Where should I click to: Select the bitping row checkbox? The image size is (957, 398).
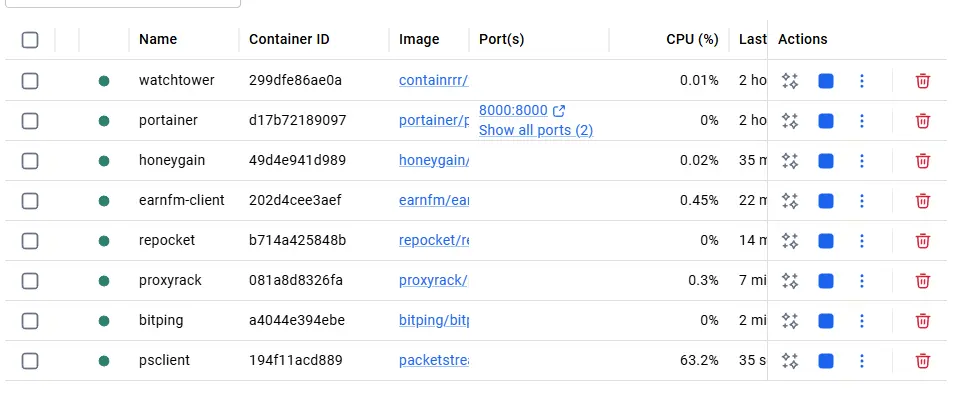point(30,320)
